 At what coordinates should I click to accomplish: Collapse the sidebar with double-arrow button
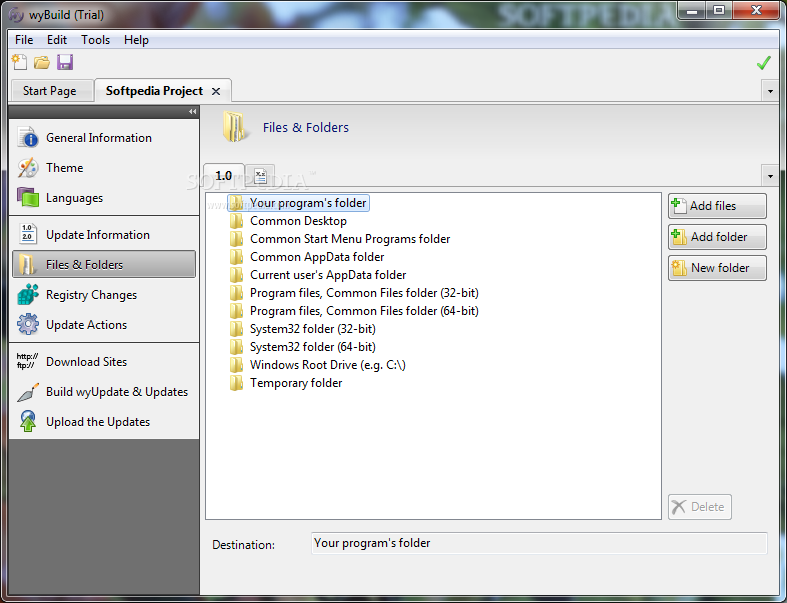(192, 111)
